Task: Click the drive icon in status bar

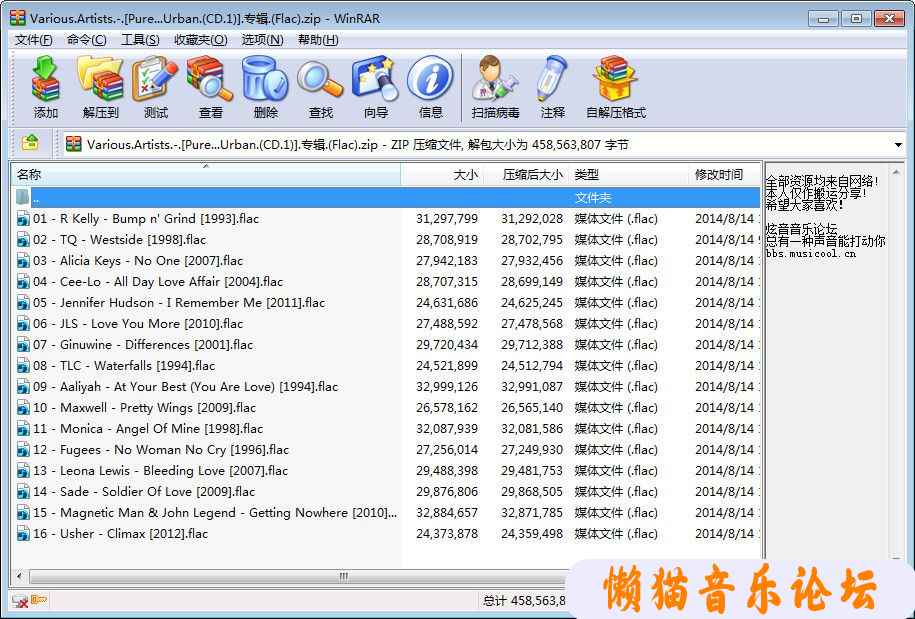Action: [20, 601]
